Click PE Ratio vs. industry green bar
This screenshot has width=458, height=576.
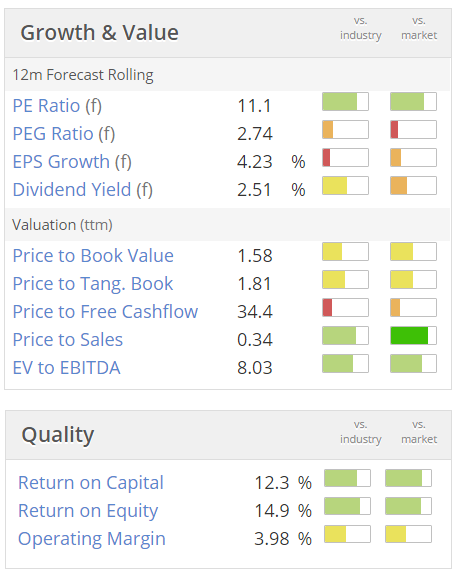[345, 101]
